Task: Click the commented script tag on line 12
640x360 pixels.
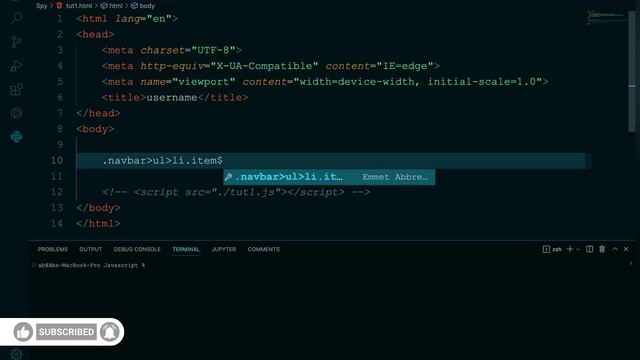Action: click(236, 192)
